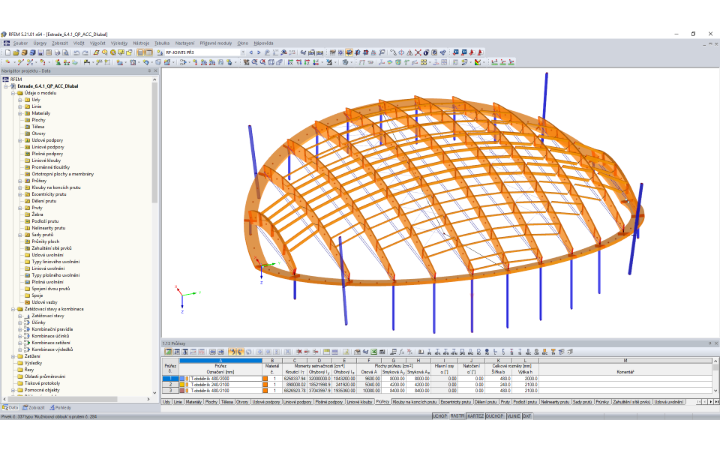Click the folder icon beside Tiskové protokoly
This screenshot has height=450, width=720.
point(20,383)
